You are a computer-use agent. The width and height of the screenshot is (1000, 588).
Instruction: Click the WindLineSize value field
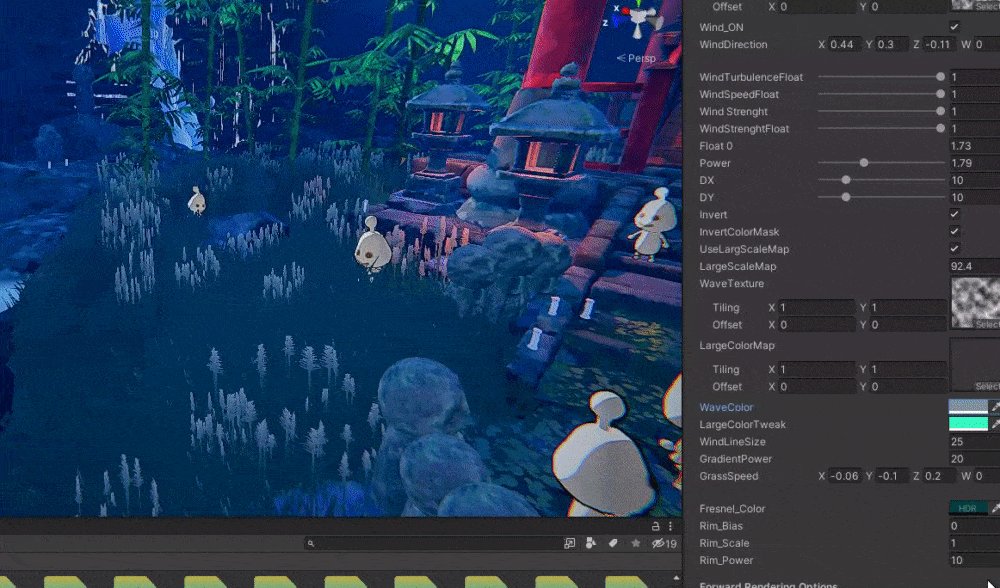tap(973, 442)
